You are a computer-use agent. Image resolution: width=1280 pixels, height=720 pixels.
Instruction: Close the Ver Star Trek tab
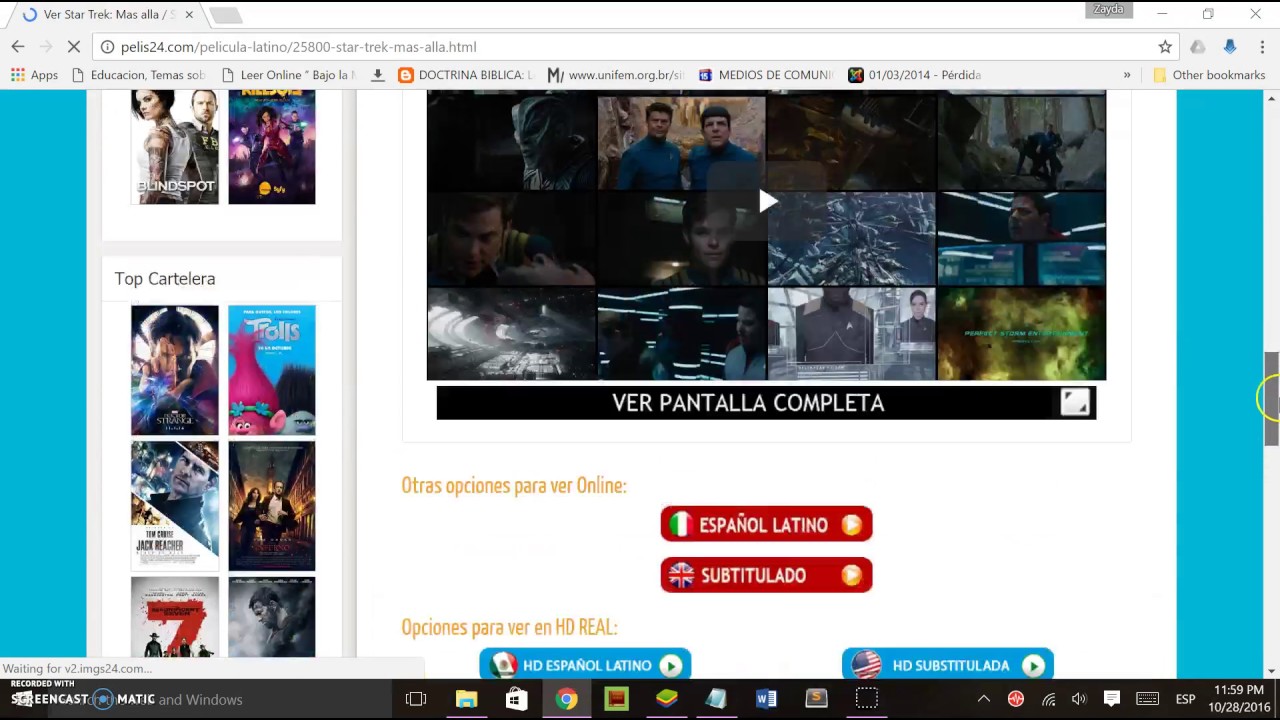[189, 15]
